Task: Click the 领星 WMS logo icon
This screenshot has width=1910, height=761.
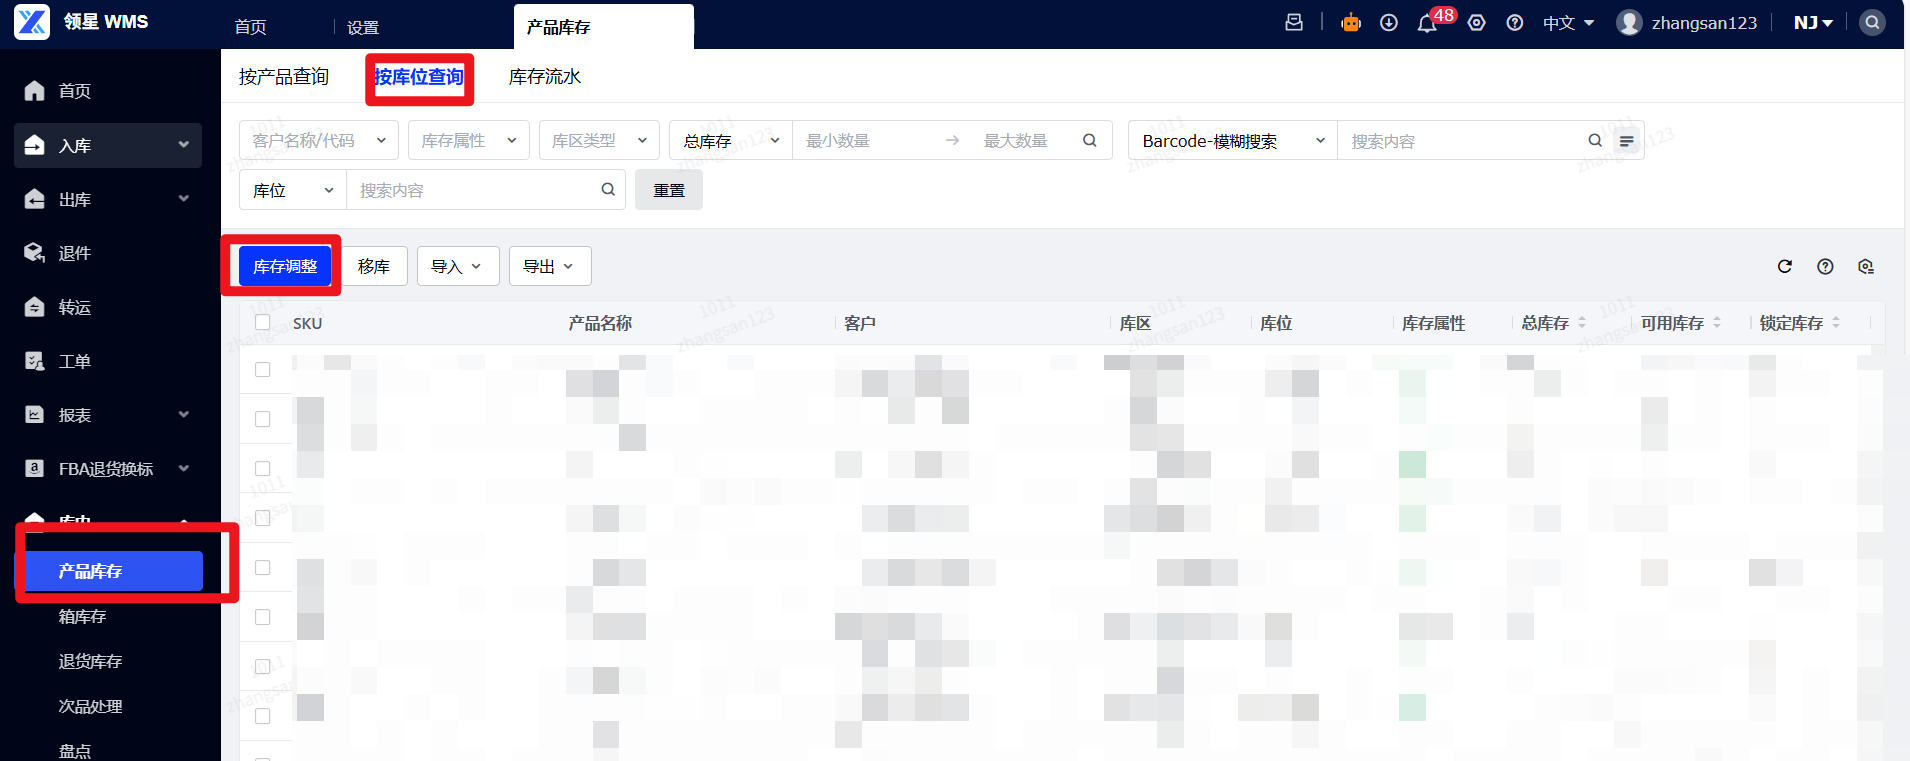Action: click(32, 22)
